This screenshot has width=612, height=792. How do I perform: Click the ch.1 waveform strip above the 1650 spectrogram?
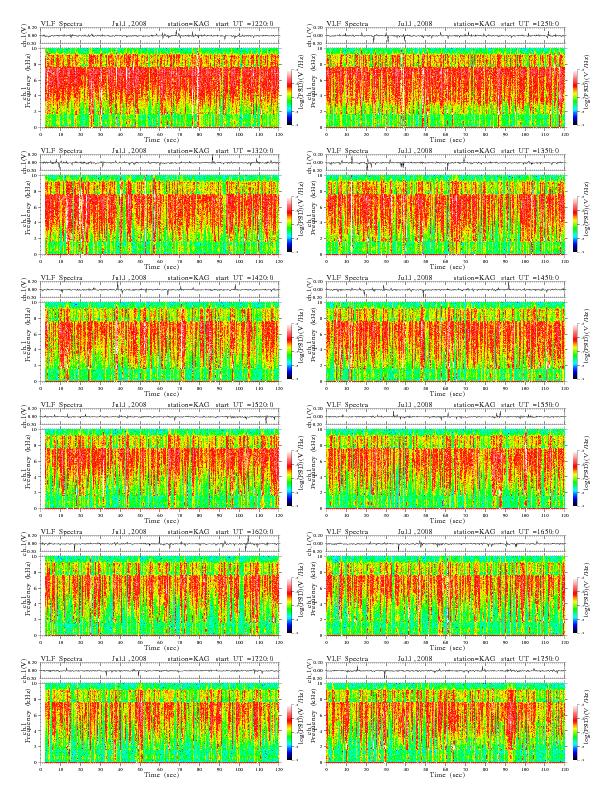coord(445,543)
